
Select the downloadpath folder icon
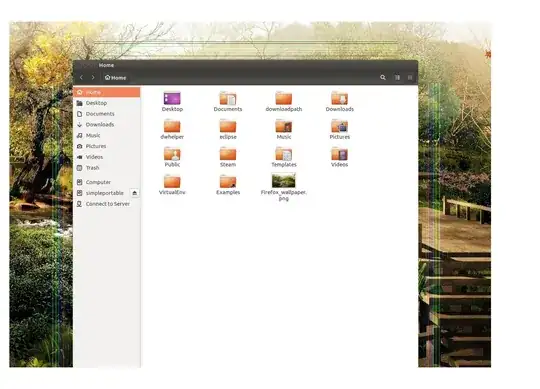pos(283,98)
